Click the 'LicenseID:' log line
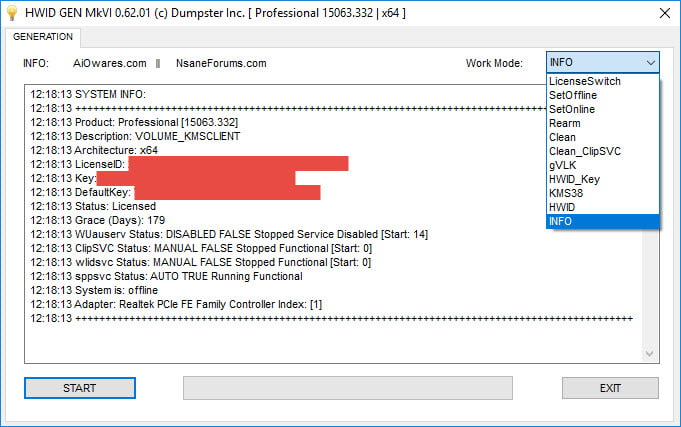 coord(78,164)
